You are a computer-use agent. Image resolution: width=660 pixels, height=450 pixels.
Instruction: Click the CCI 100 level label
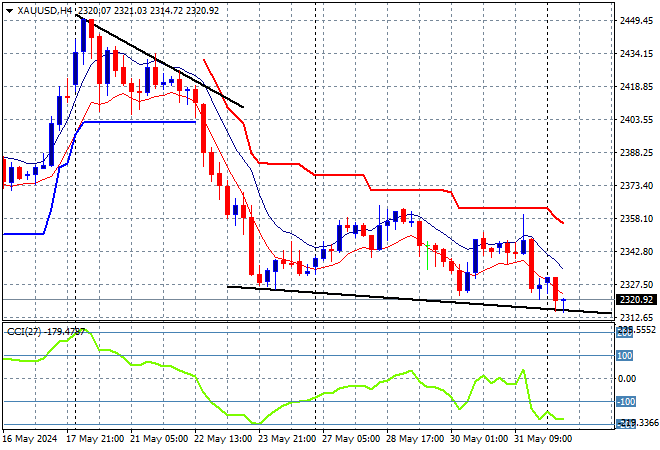(x=624, y=356)
